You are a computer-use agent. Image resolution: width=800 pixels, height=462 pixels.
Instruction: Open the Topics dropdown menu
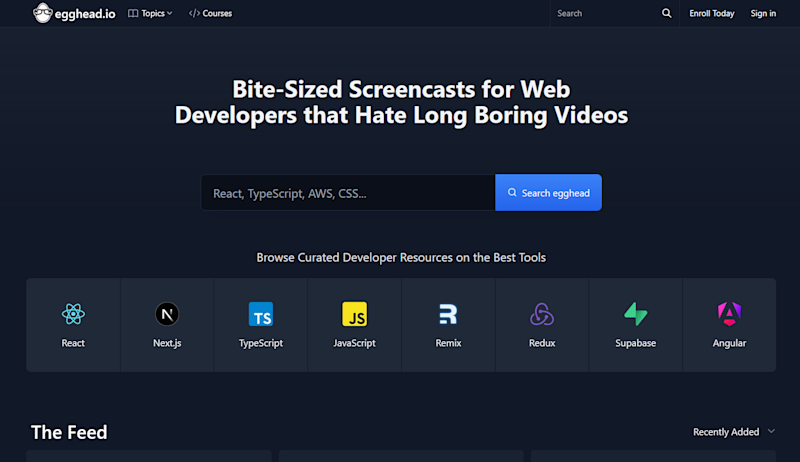tap(150, 13)
